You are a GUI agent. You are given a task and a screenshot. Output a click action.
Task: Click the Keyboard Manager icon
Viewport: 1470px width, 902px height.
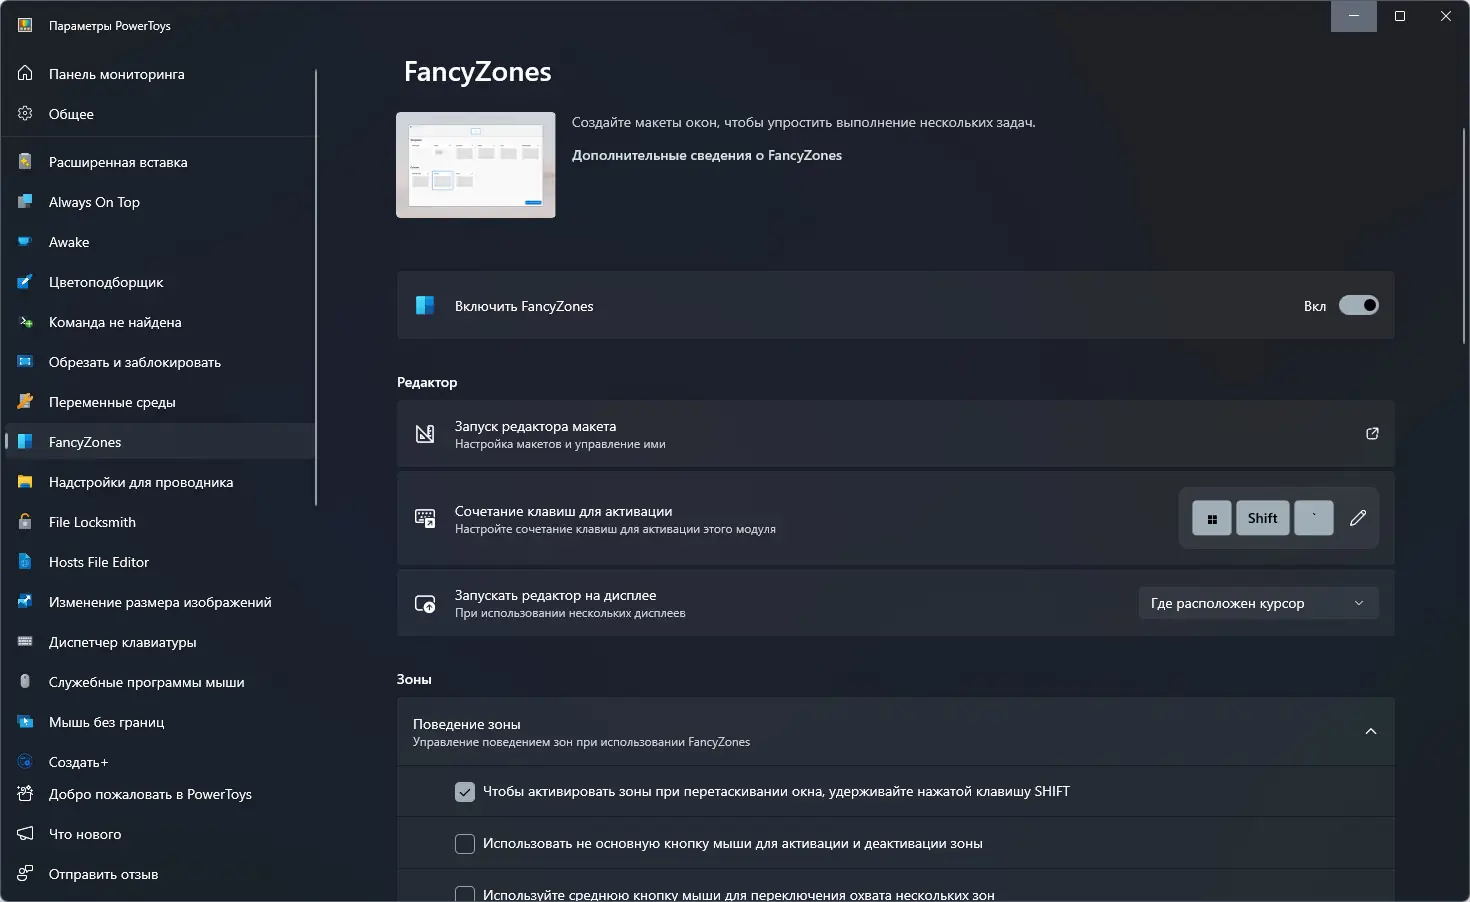tap(25, 641)
